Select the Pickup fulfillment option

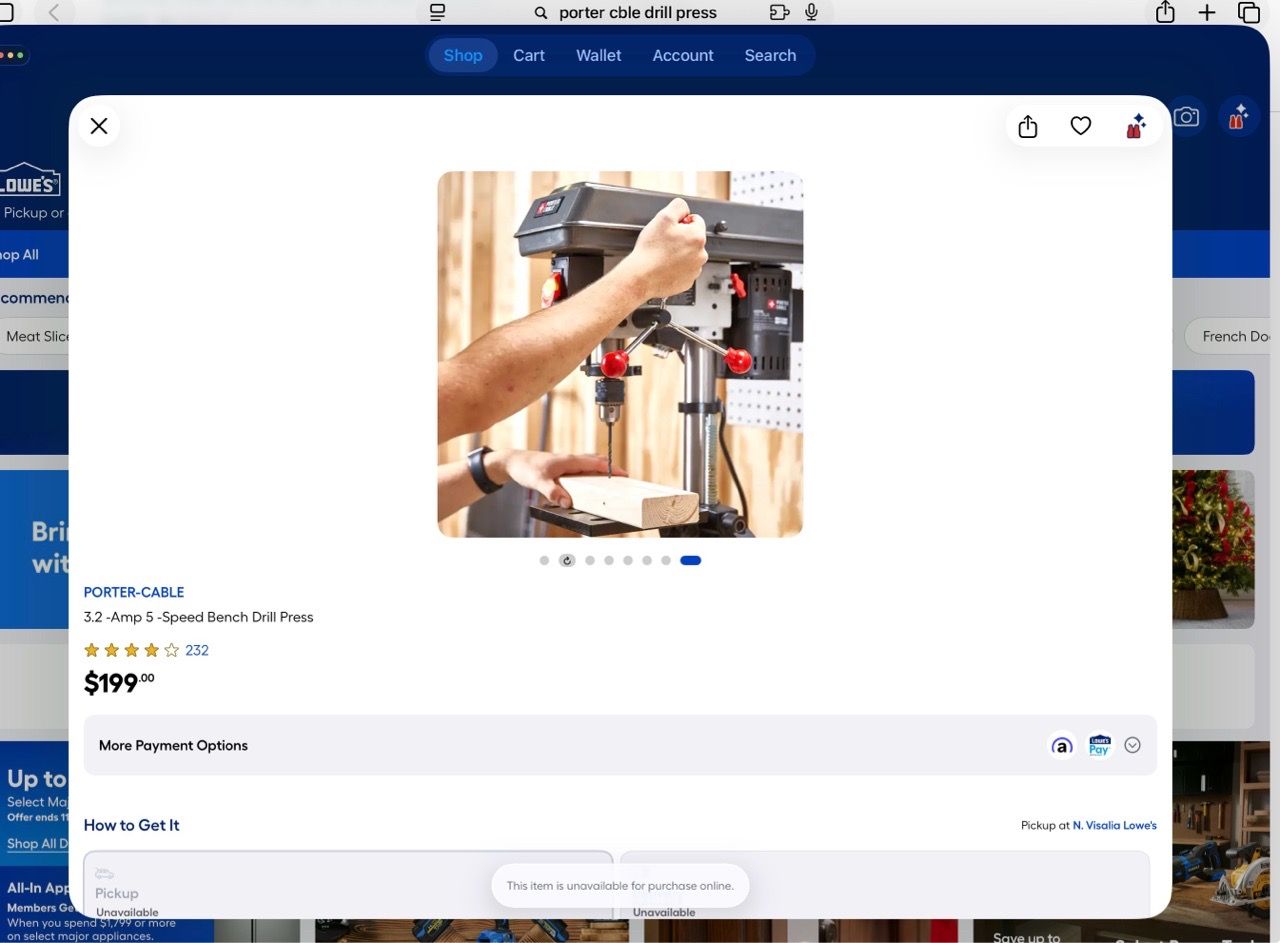348,884
